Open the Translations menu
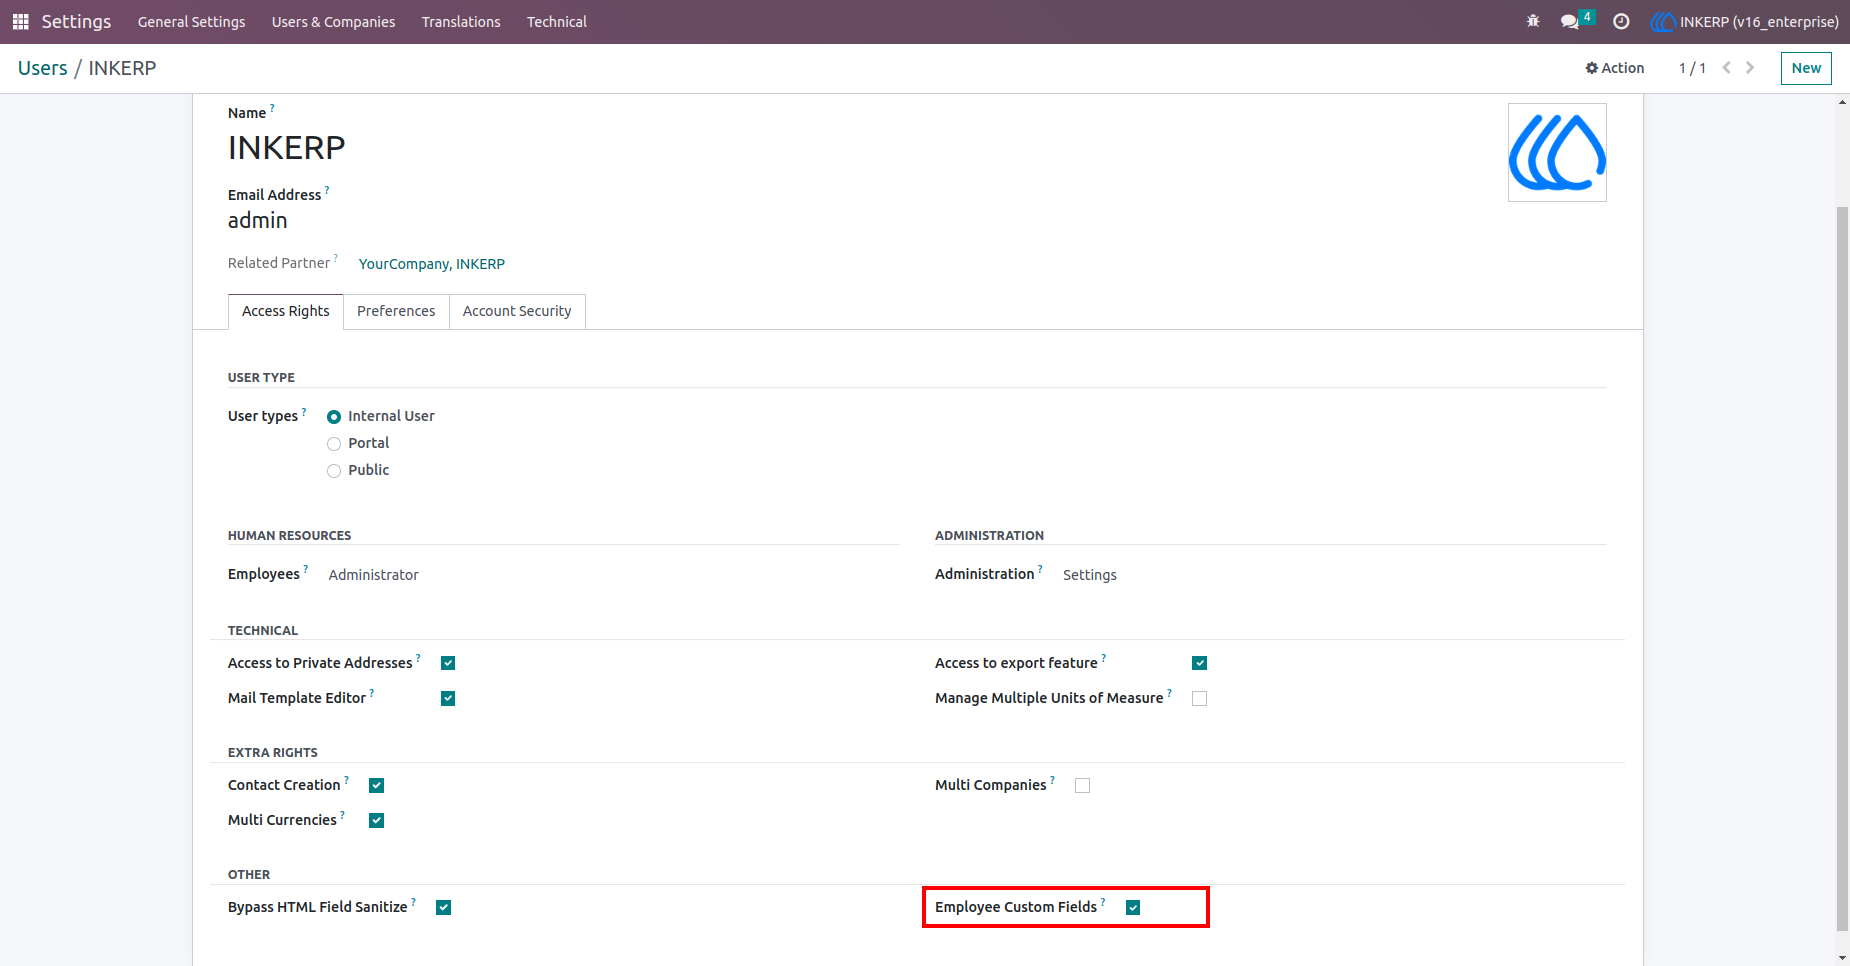The image size is (1850, 966). (461, 22)
